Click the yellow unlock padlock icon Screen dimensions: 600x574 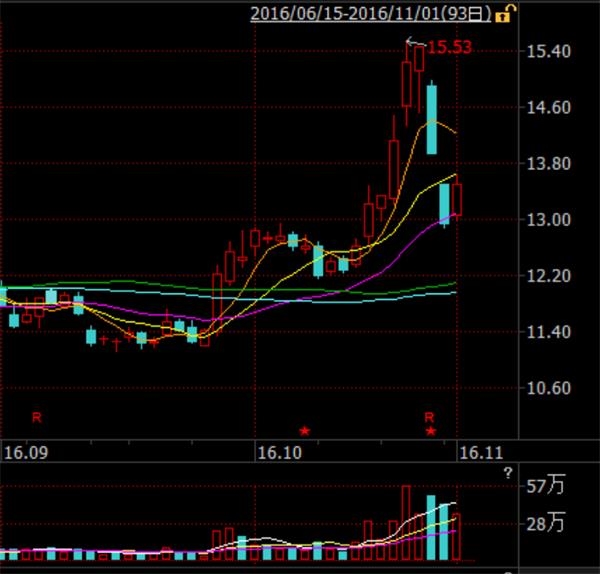click(509, 13)
